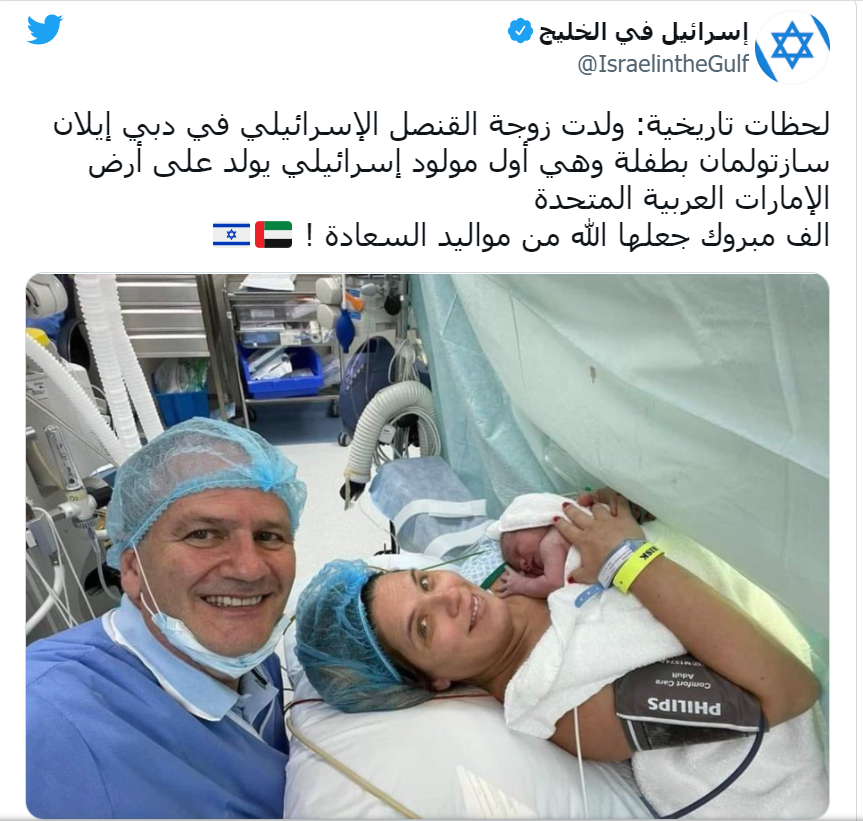The width and height of the screenshot is (863, 821).
Task: Click the Israel flag emoji in tweet
Action: (231, 235)
